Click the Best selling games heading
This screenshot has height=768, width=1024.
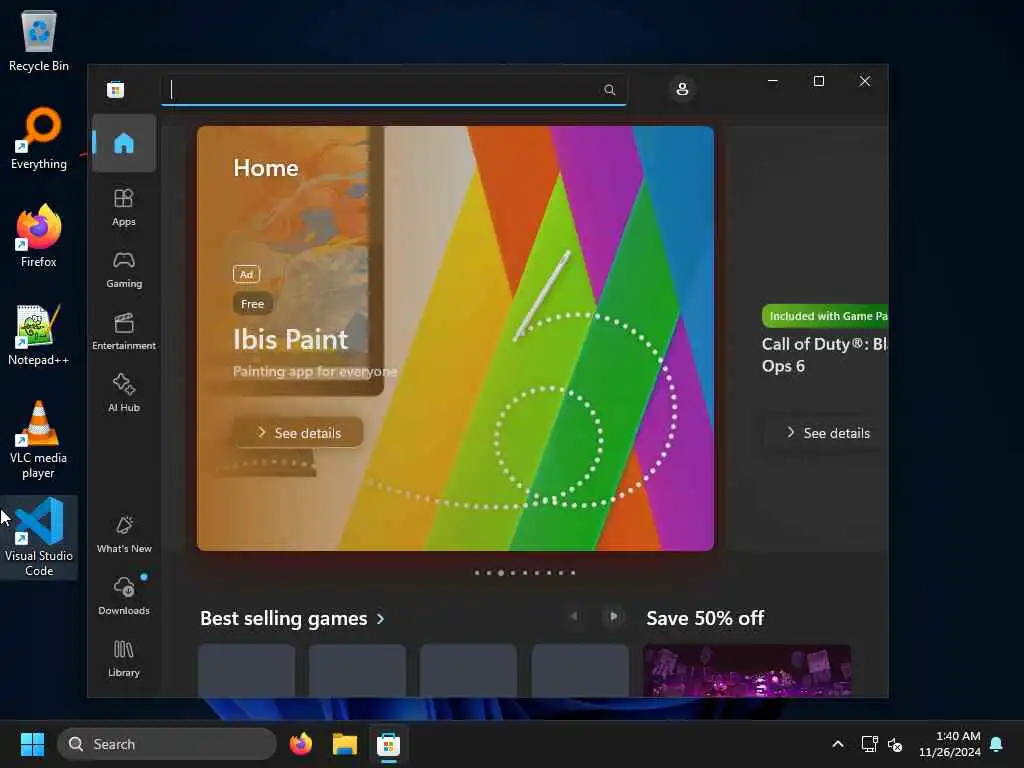coord(283,618)
